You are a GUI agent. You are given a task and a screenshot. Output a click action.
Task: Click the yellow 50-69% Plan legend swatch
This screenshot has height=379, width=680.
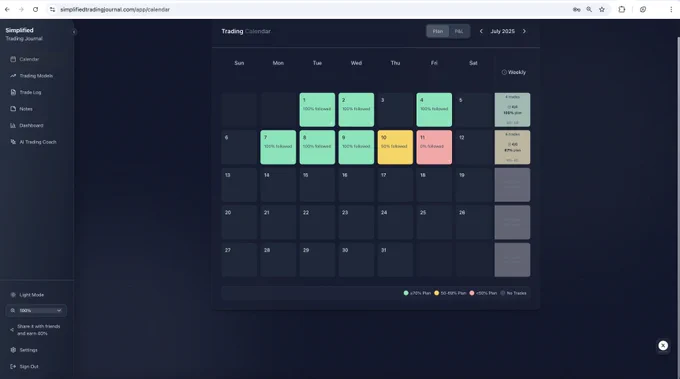[x=437, y=293]
